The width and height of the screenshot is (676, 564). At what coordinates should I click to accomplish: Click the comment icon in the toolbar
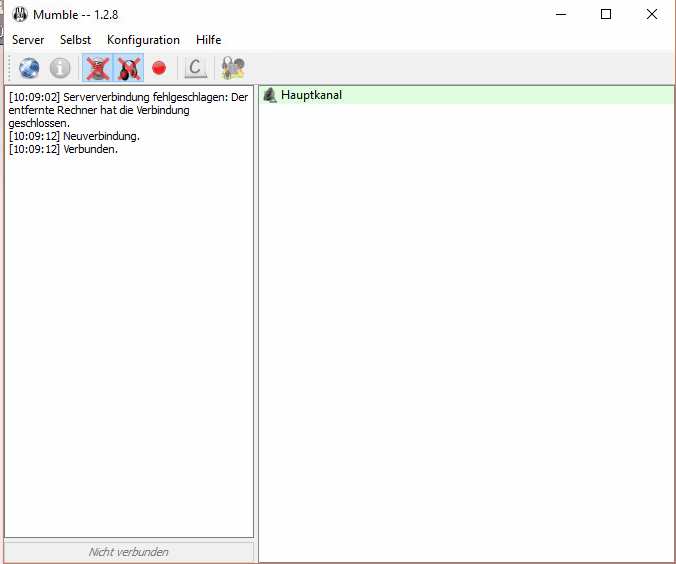[x=196, y=68]
